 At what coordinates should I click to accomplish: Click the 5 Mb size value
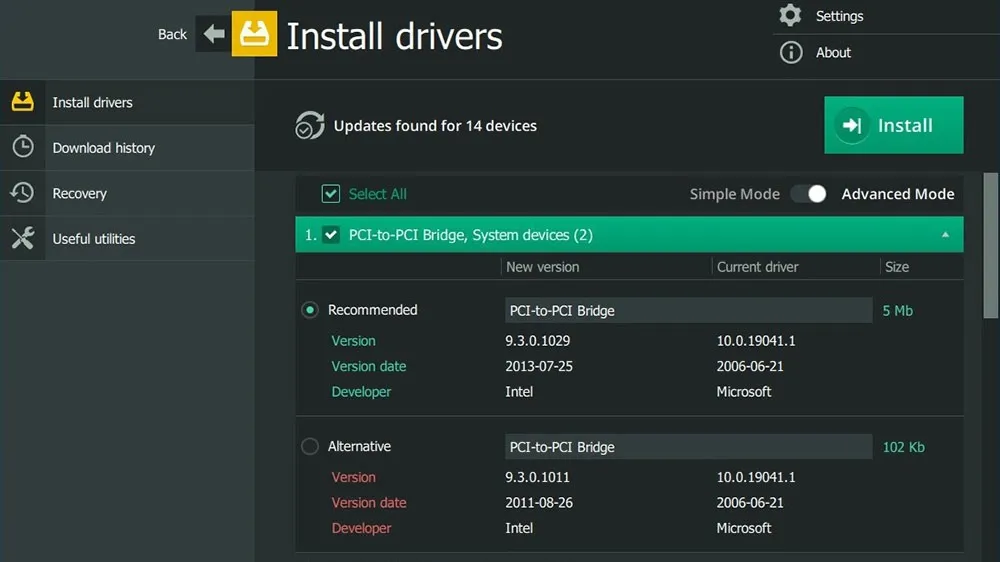coord(898,311)
